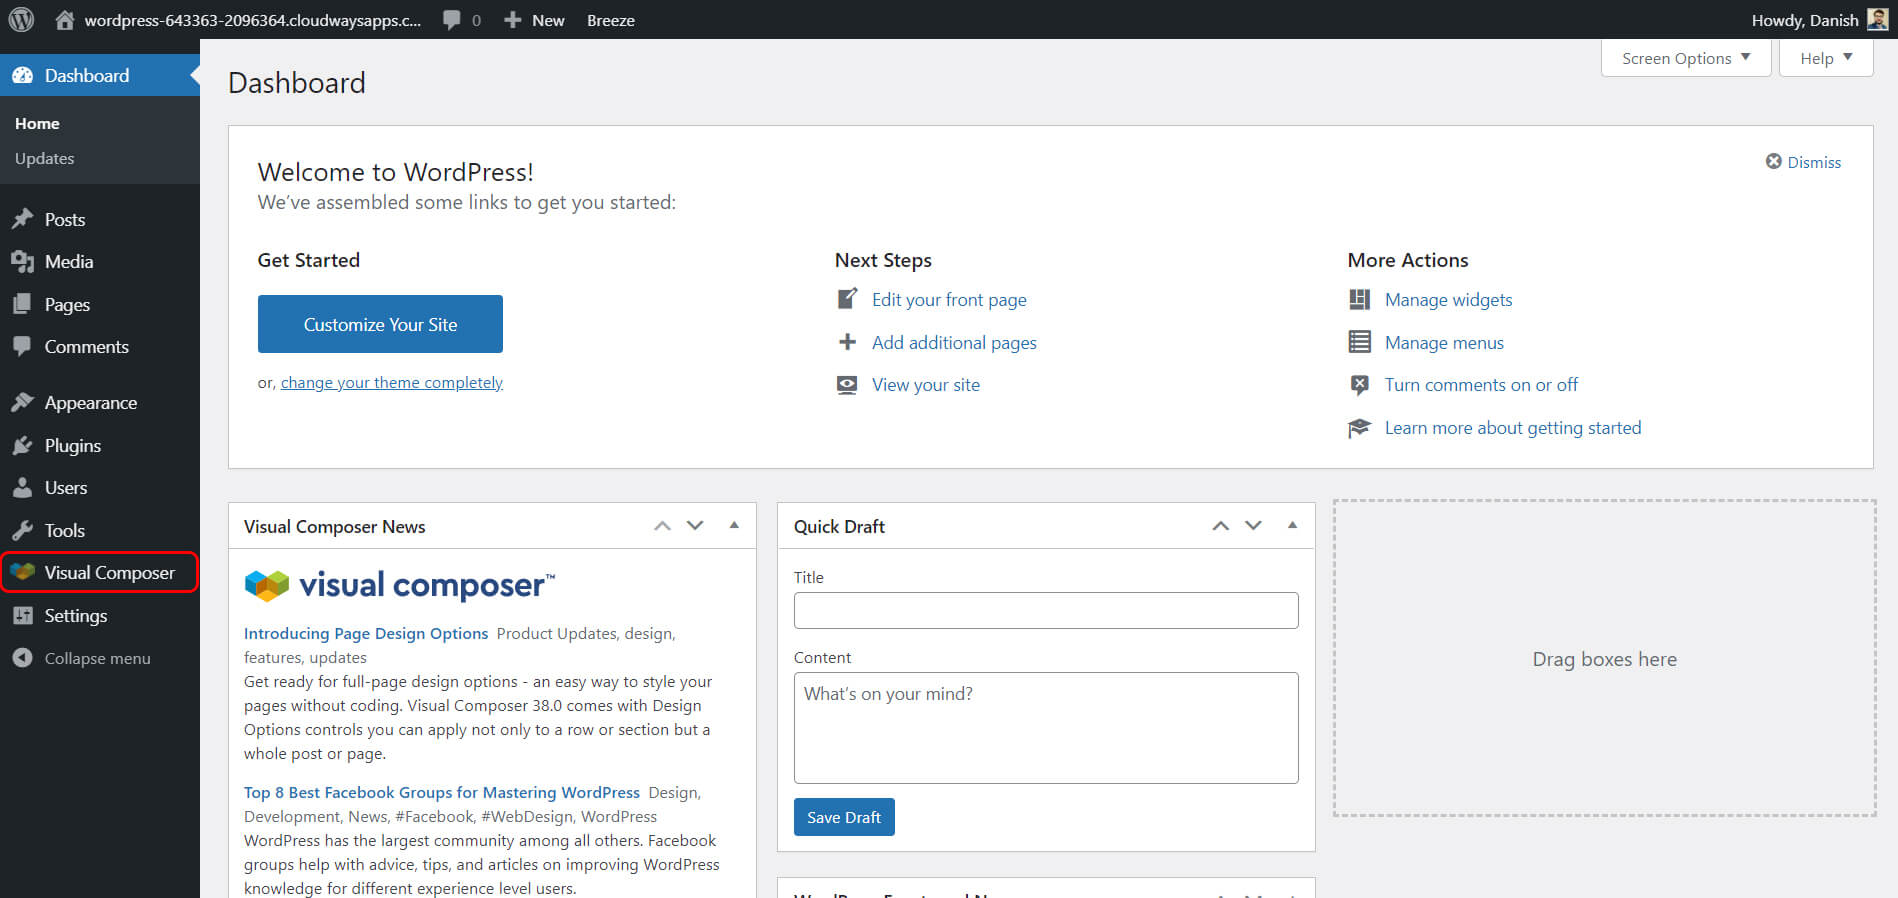
Task: Open the comments bubble icon in admin bar
Action: 452,20
